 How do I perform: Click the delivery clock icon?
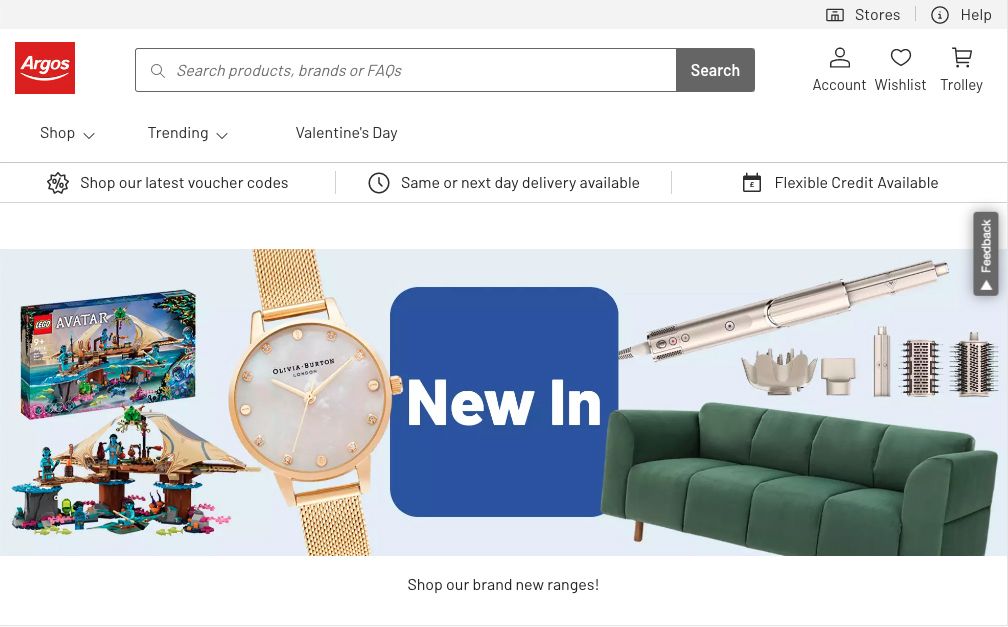click(x=379, y=183)
